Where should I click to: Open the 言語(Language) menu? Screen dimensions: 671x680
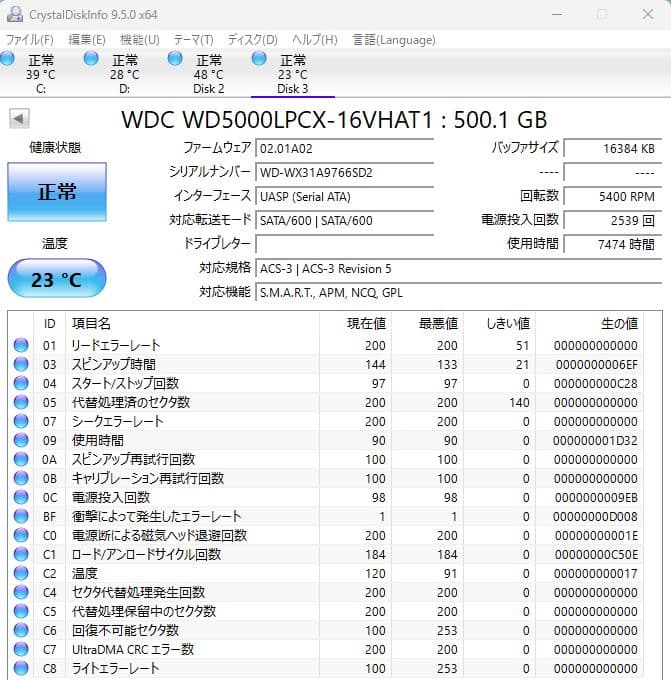(x=393, y=40)
